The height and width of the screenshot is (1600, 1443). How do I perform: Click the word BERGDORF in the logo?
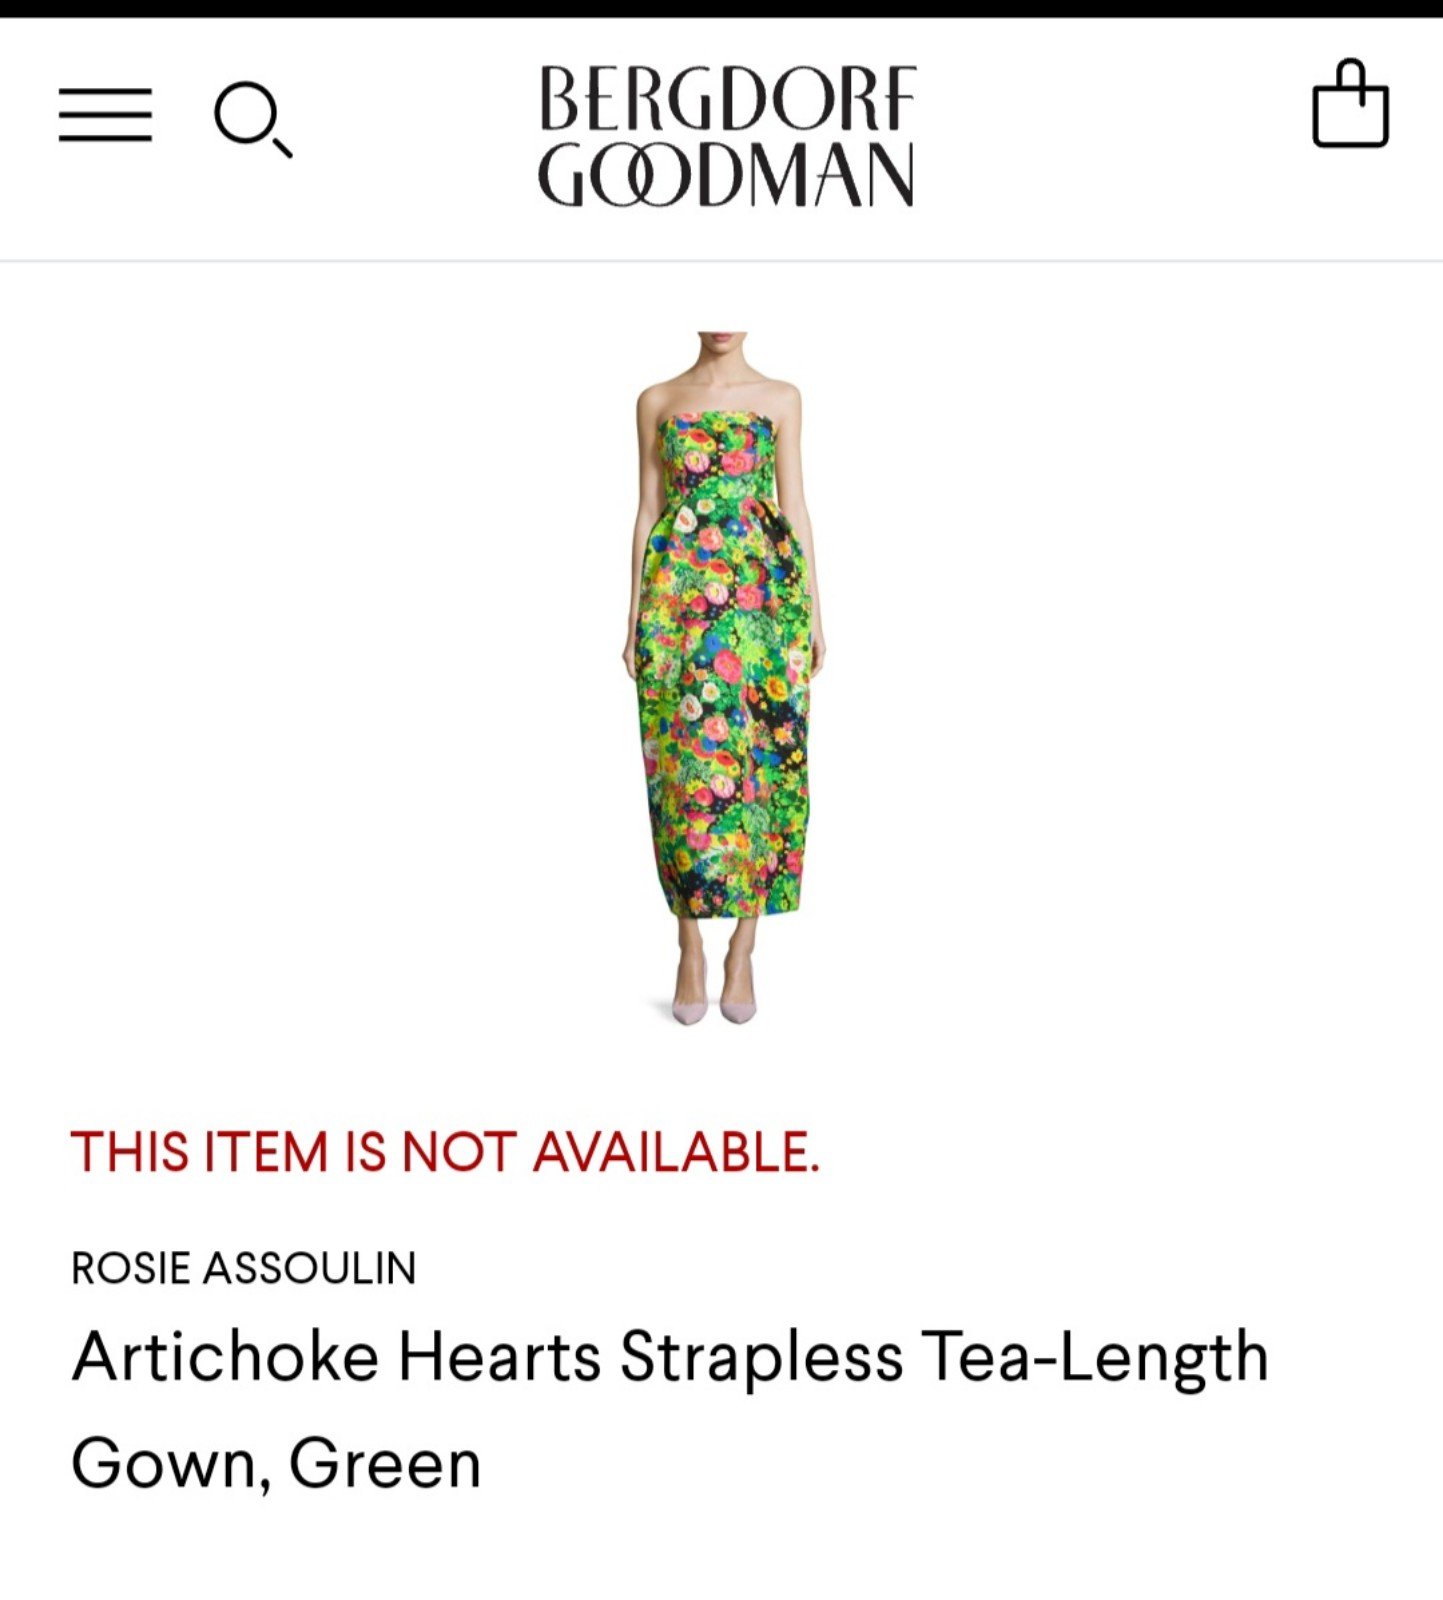tap(727, 99)
